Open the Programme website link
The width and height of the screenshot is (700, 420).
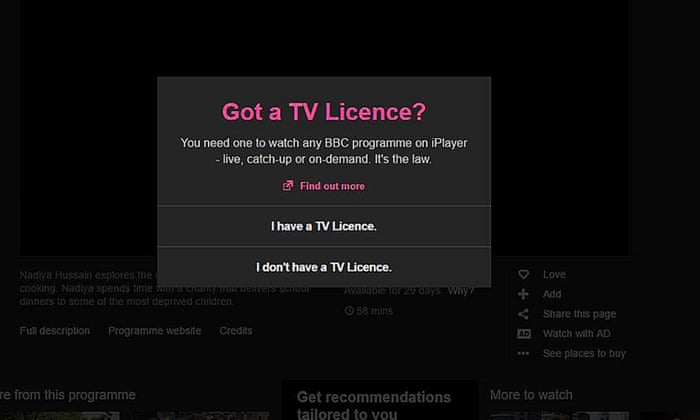pos(154,331)
